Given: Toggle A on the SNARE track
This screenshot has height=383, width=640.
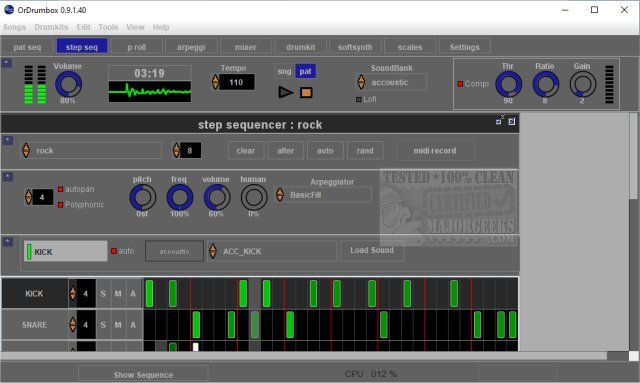Looking at the screenshot, I should click(133, 325).
